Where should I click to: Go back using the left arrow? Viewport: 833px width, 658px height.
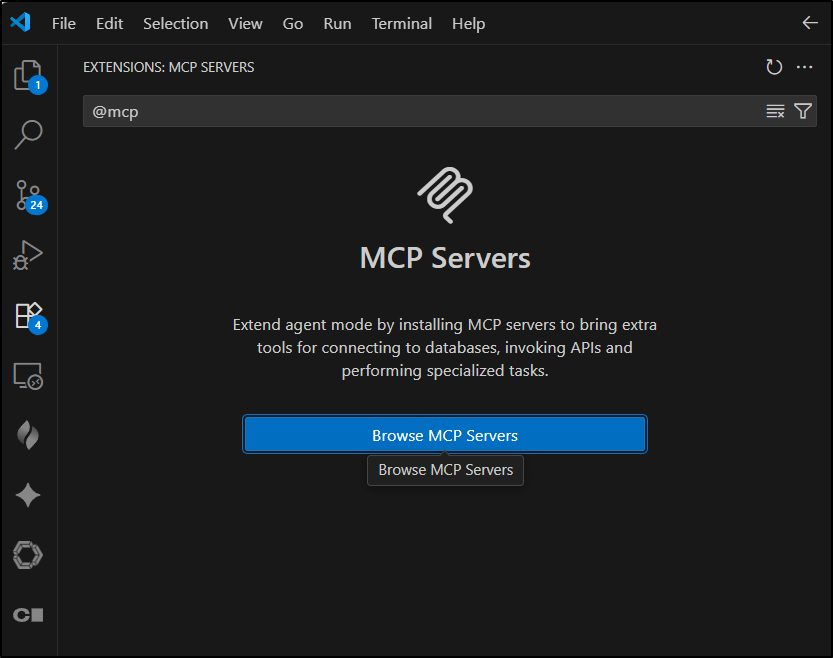click(x=810, y=23)
